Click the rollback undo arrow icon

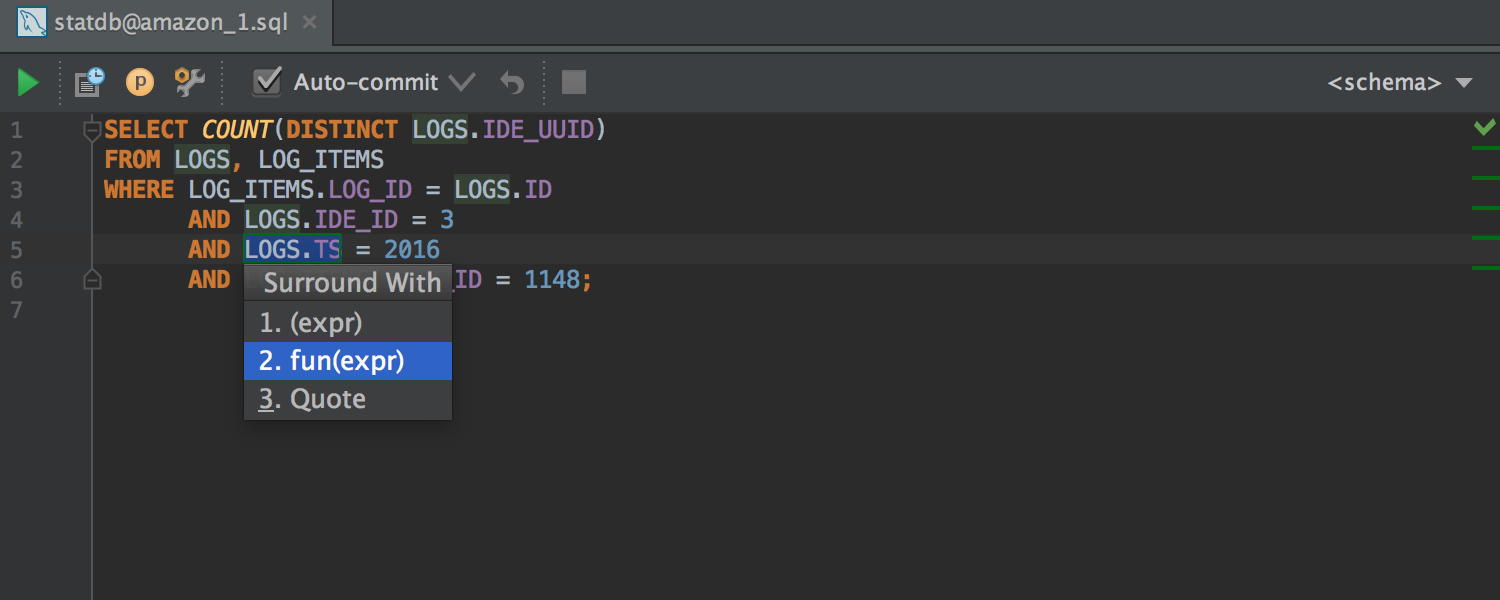[511, 82]
